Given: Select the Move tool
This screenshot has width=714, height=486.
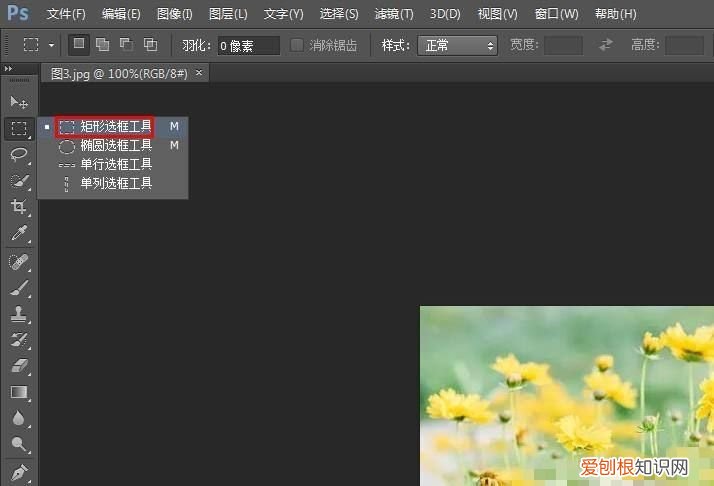Looking at the screenshot, I should point(19,102).
